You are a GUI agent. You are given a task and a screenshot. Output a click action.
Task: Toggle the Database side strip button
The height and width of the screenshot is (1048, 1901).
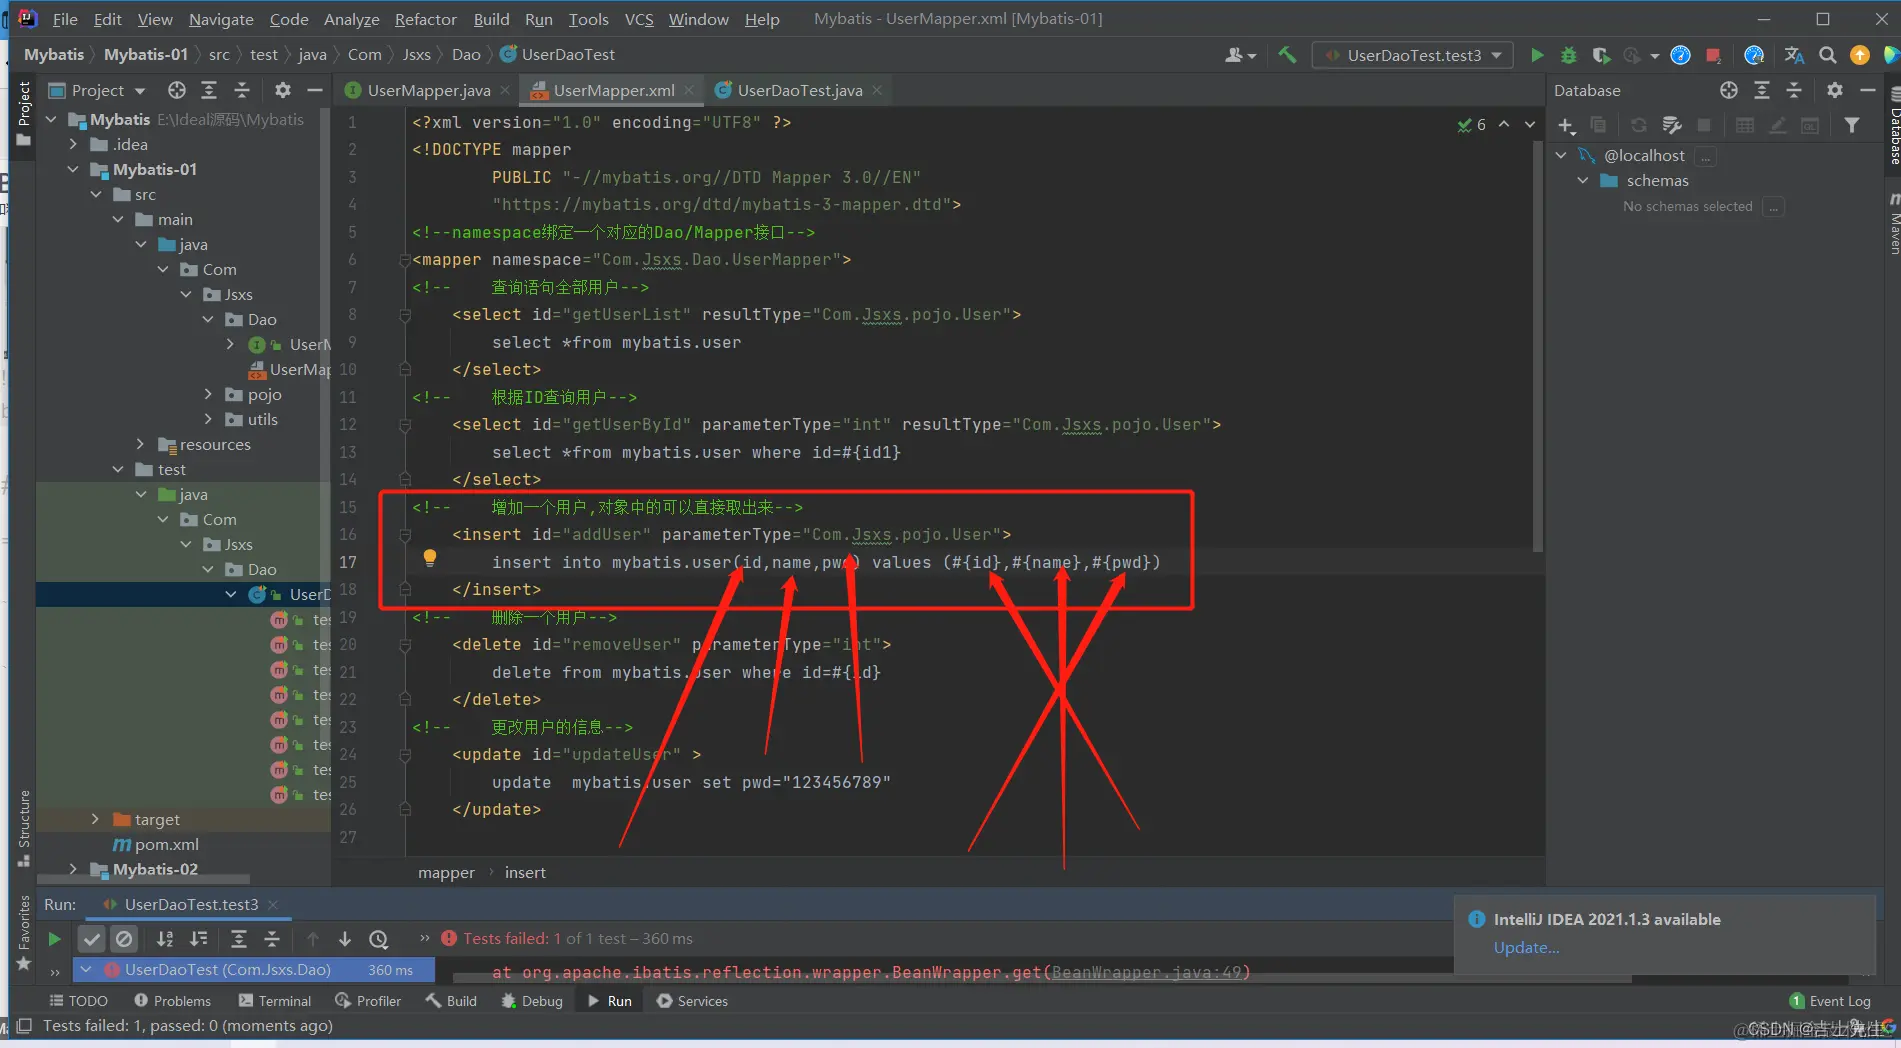click(x=1893, y=125)
